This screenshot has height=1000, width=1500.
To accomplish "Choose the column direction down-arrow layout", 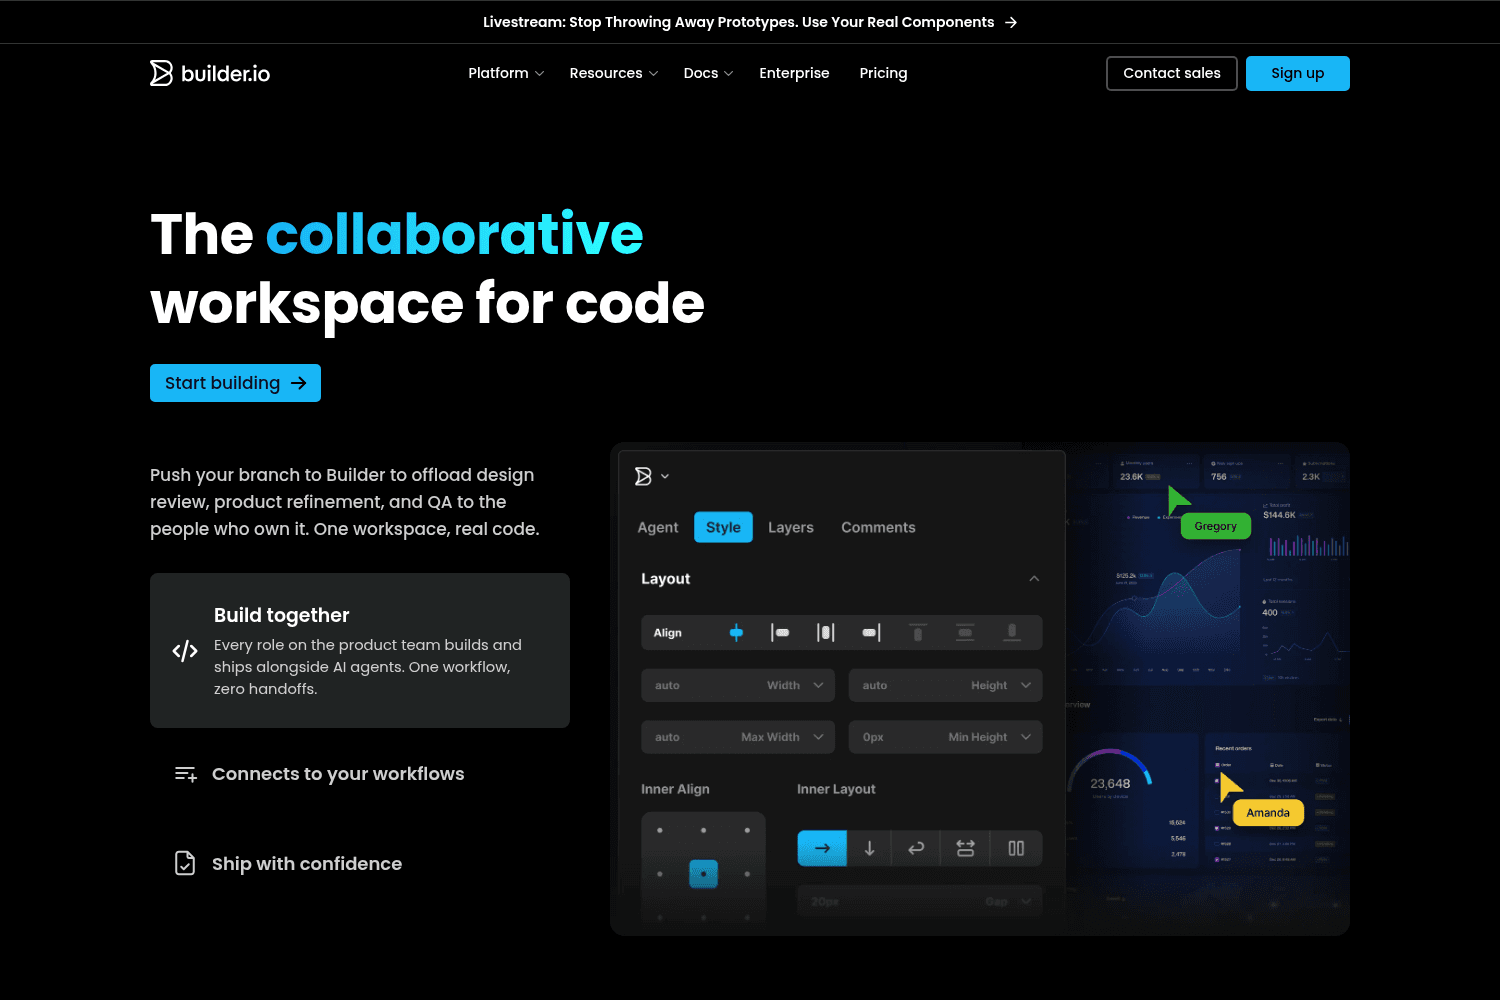I will pyautogui.click(x=870, y=848).
